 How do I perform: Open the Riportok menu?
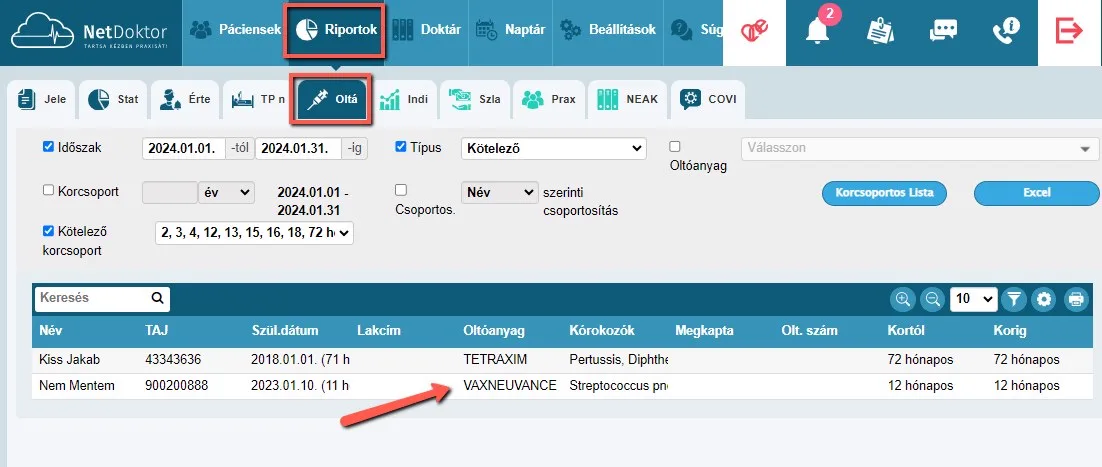click(335, 30)
